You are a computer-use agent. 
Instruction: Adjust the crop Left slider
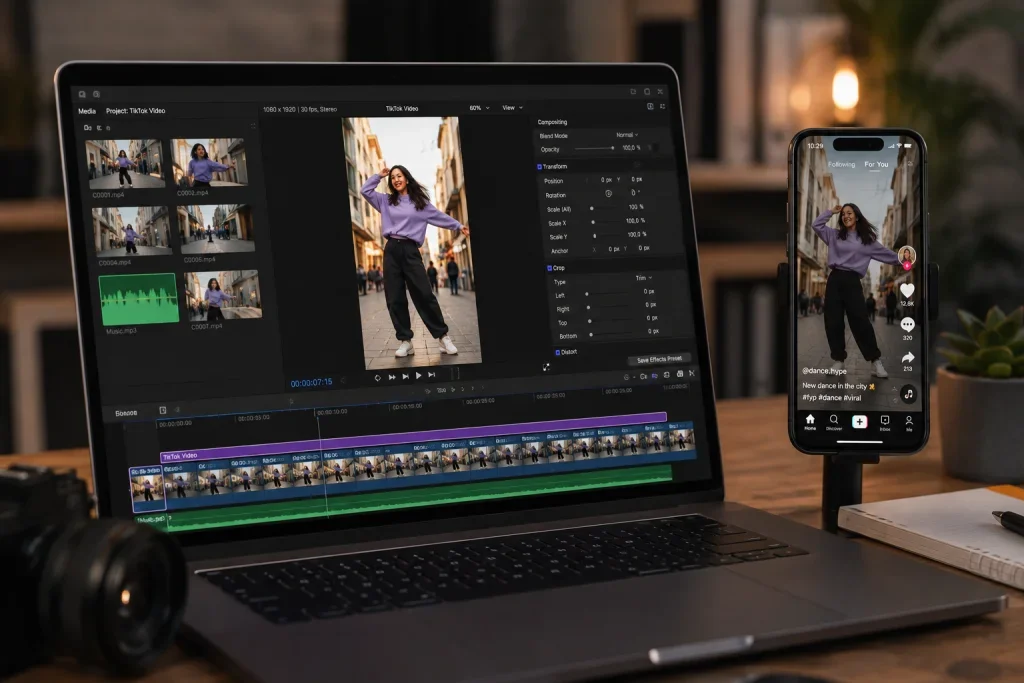coord(607,294)
